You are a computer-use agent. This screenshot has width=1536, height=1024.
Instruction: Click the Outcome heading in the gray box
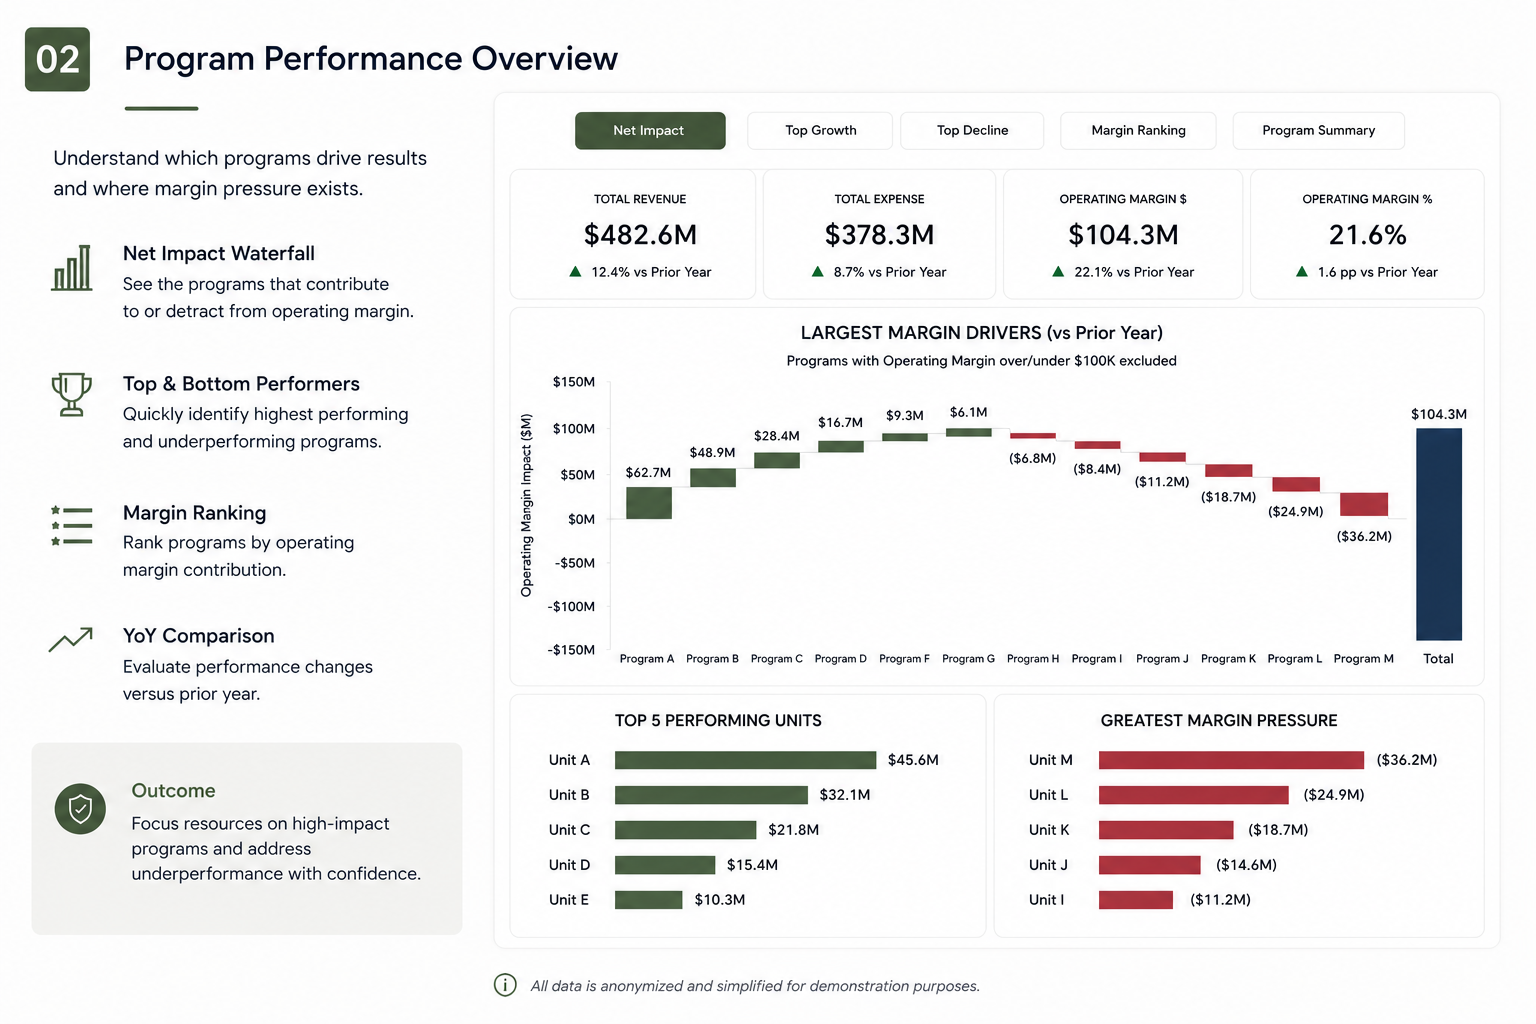(x=173, y=791)
